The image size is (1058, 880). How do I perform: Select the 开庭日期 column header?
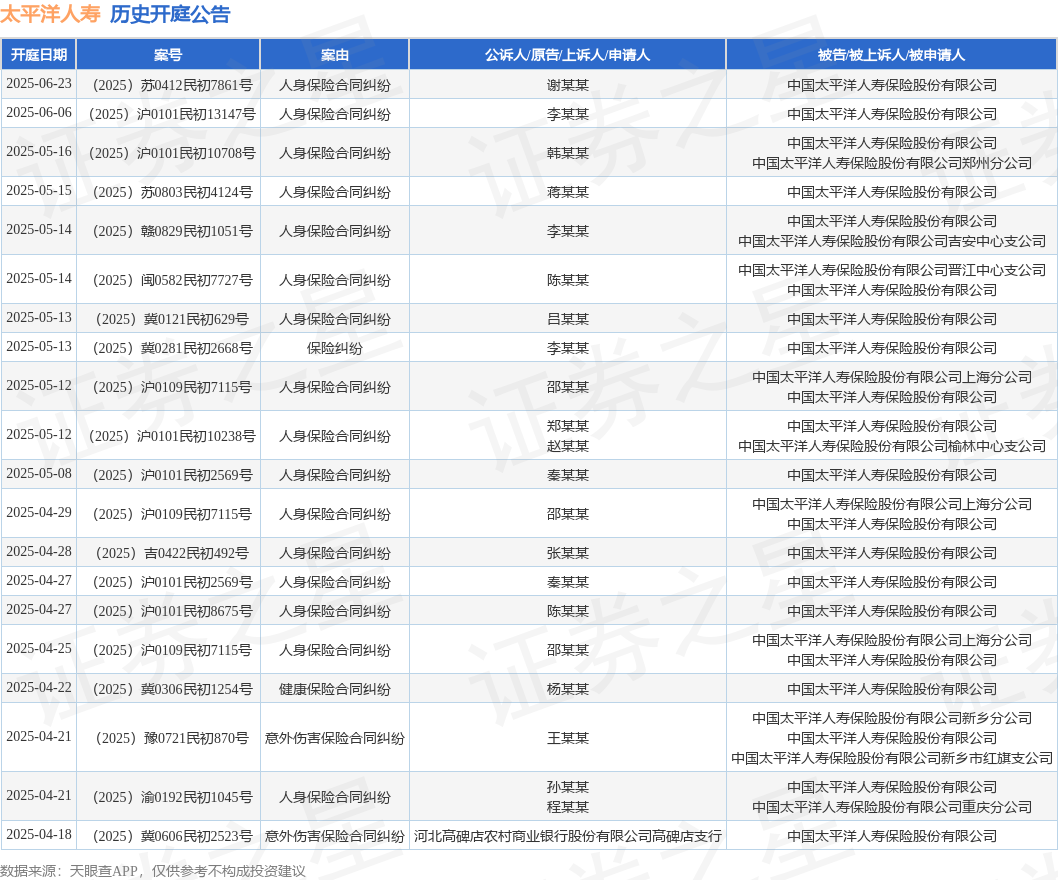point(38,55)
